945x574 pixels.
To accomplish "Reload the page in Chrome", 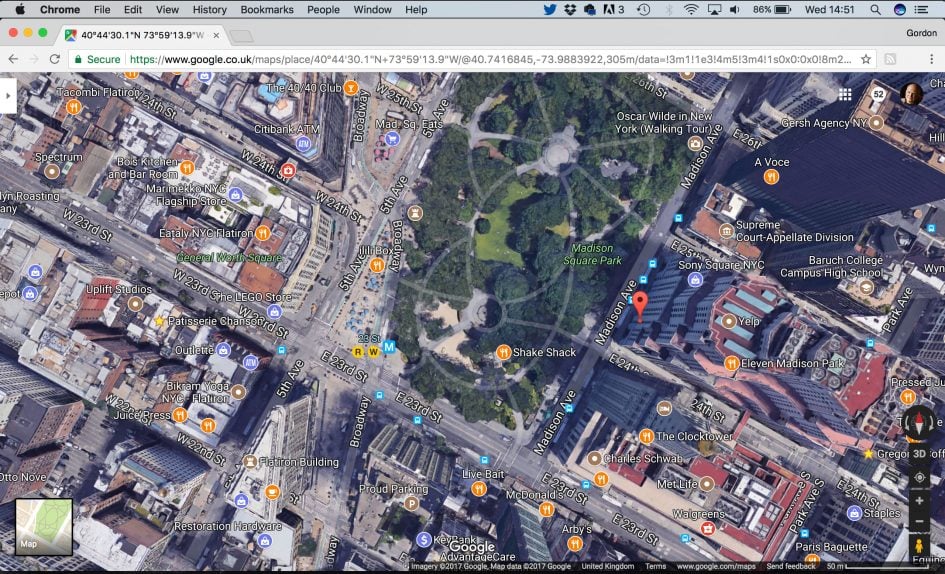I will click(x=54, y=59).
